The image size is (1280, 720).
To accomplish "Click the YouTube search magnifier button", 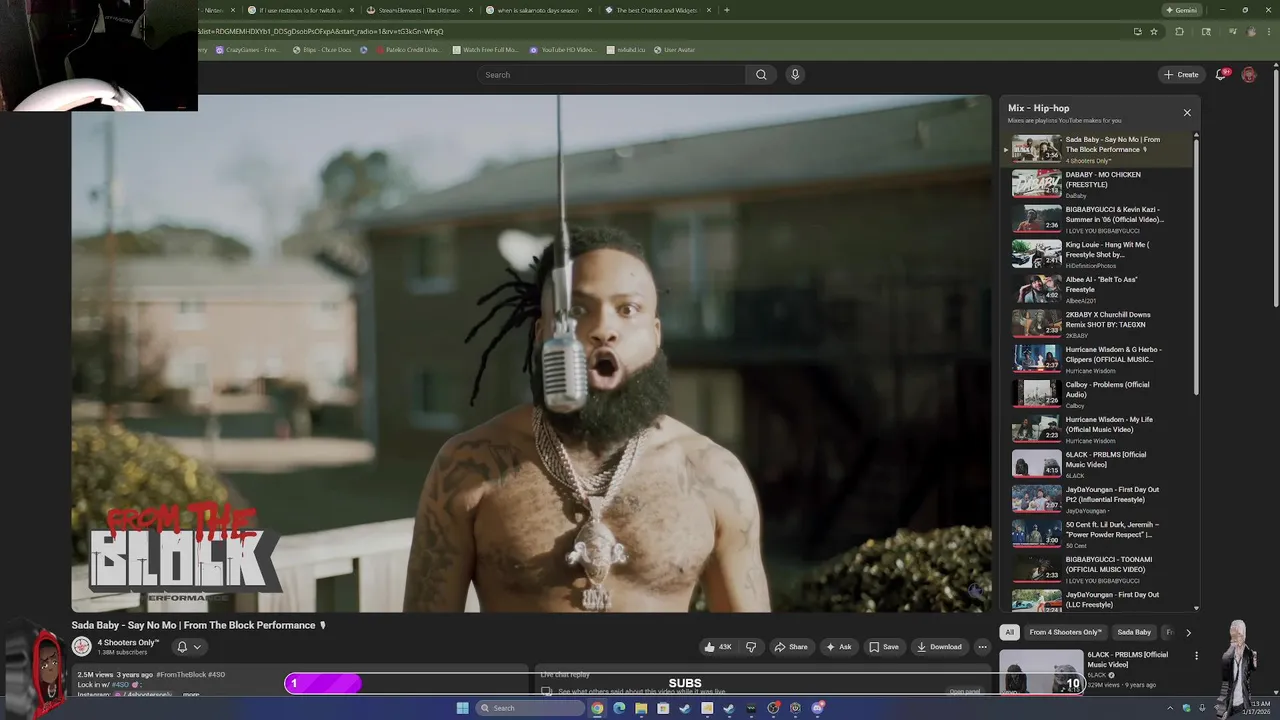I will pyautogui.click(x=761, y=75).
